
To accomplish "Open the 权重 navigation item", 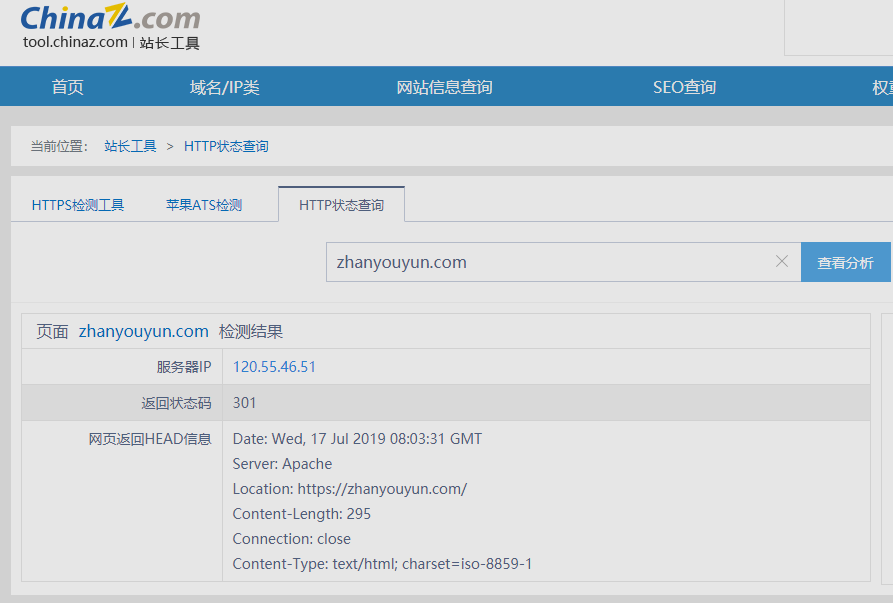I will click(x=882, y=87).
